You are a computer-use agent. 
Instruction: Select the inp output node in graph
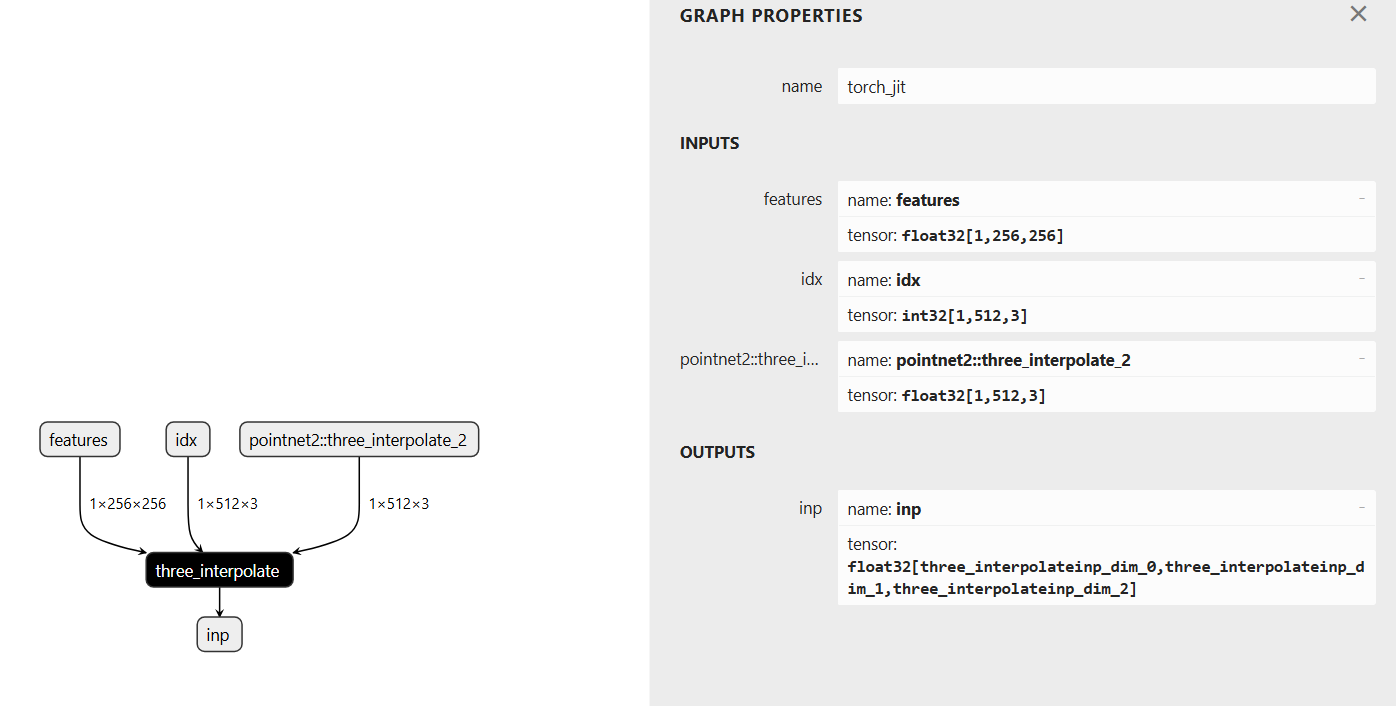tap(219, 635)
